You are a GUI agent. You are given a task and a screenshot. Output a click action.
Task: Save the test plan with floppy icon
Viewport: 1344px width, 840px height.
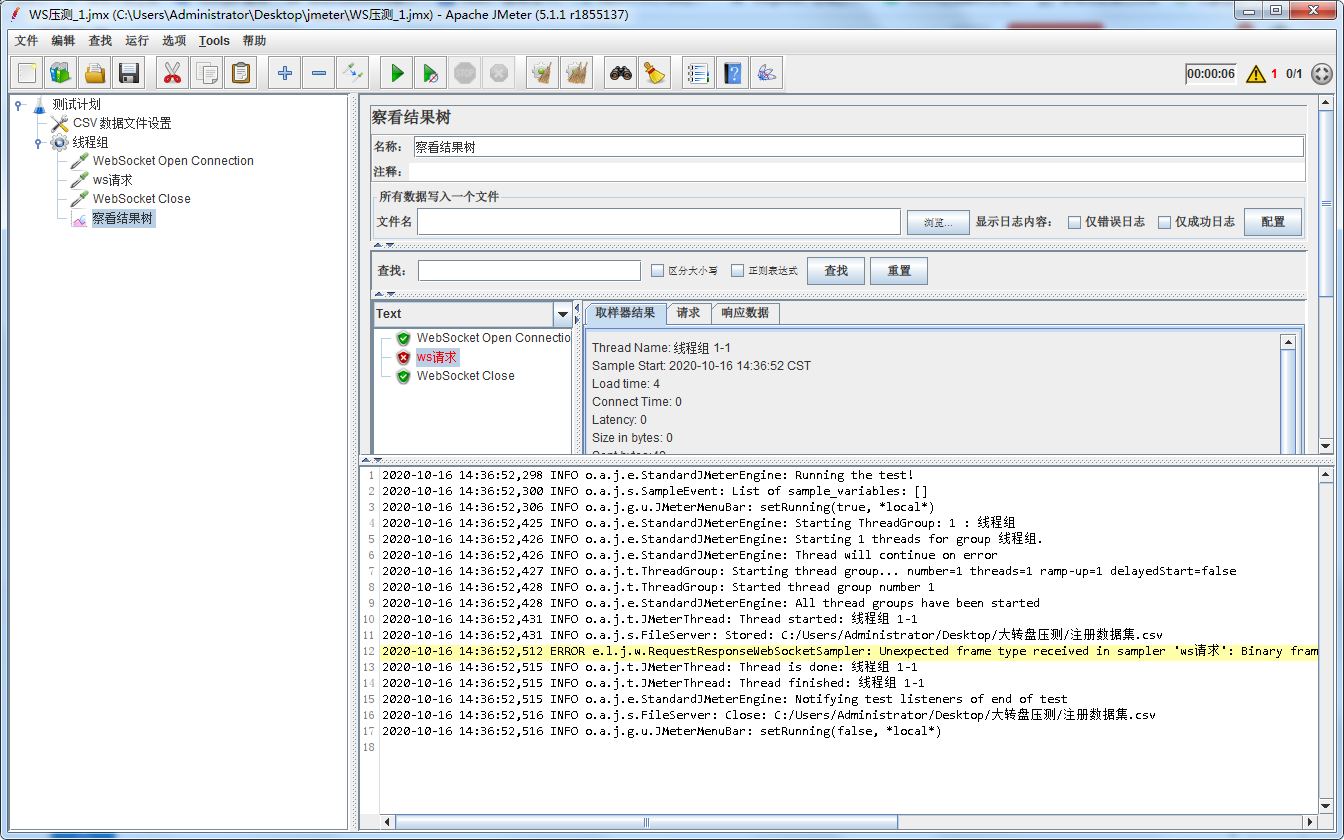click(129, 73)
